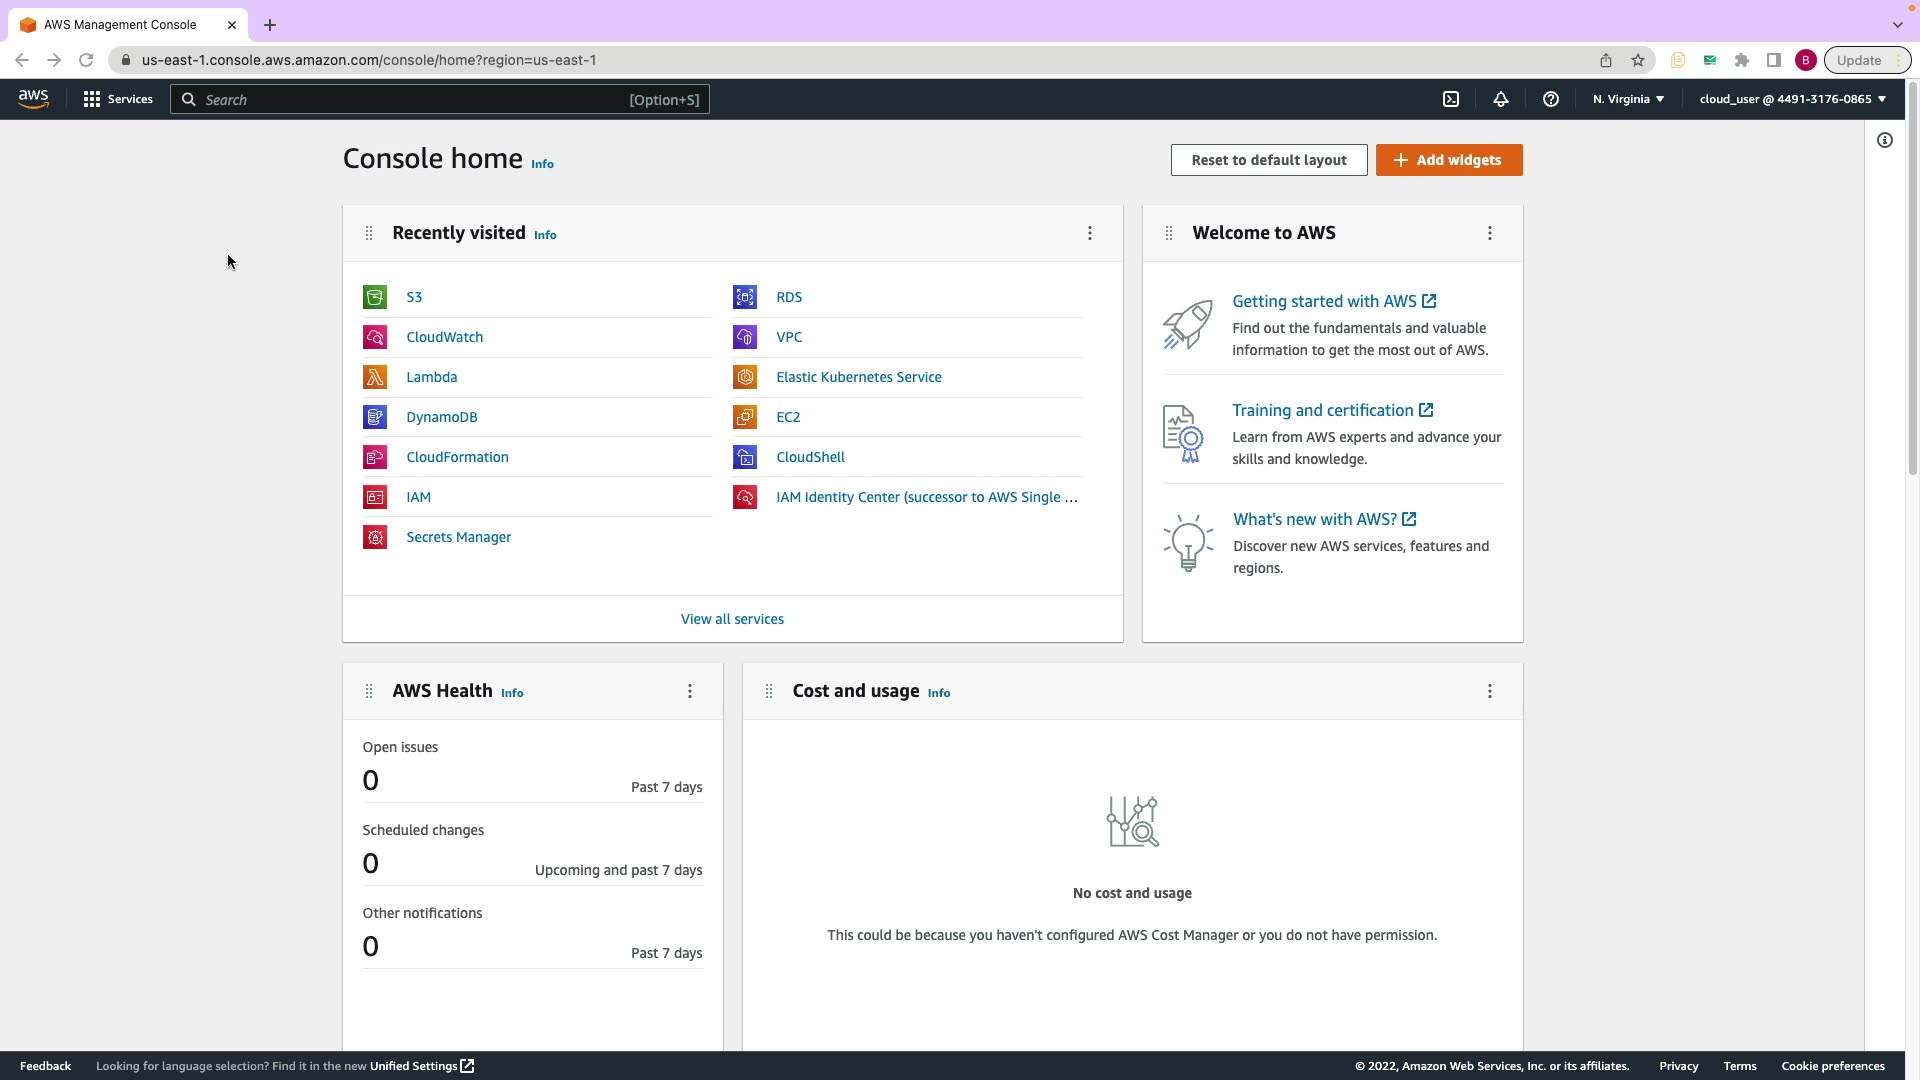
Task: Open Recently visited widget options menu
Action: (x=1090, y=233)
